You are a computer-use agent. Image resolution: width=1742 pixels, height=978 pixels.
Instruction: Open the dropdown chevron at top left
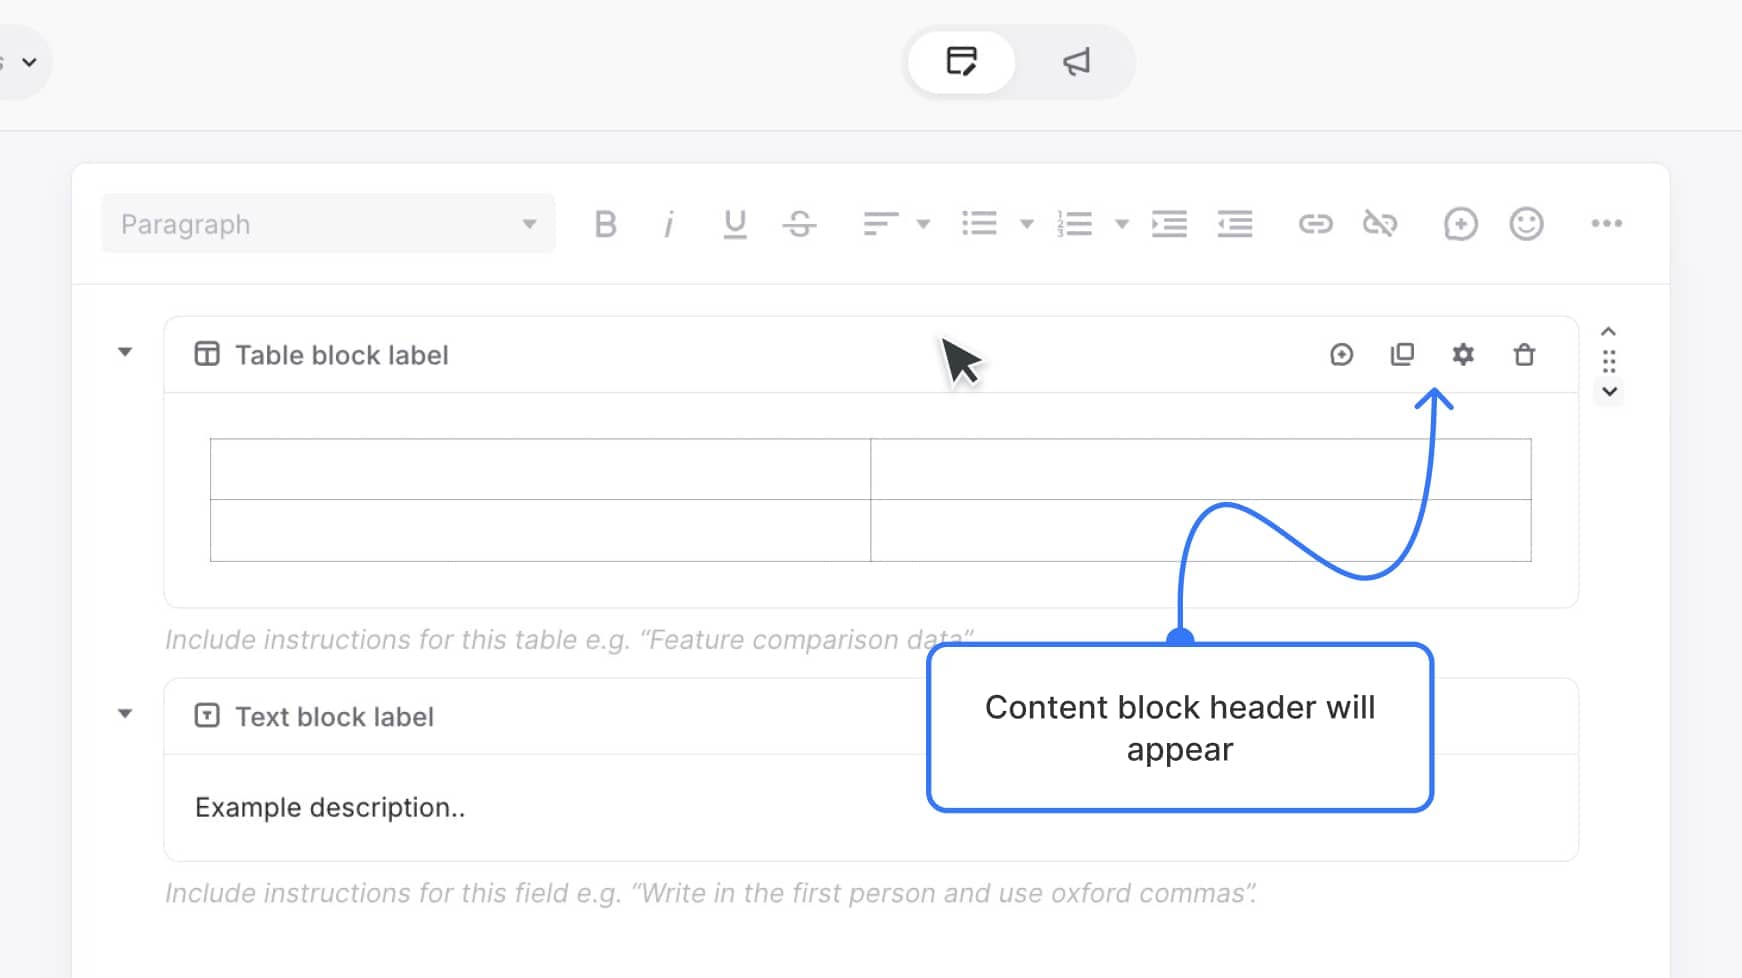29,62
